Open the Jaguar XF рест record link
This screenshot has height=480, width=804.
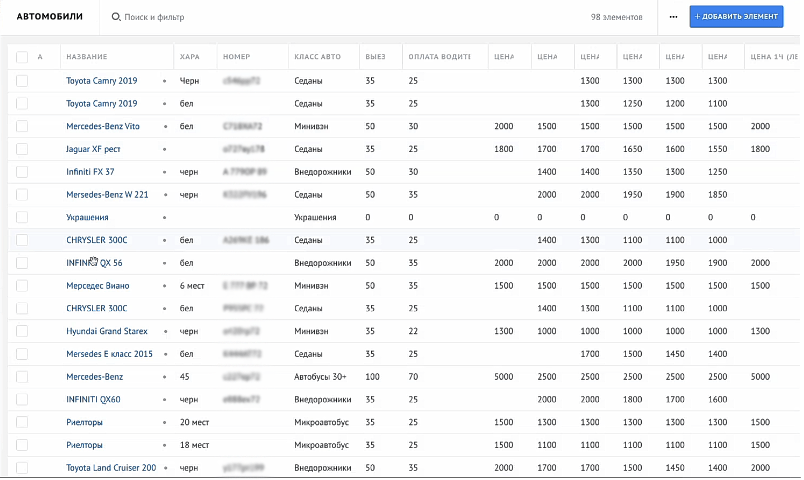[x=93, y=149]
